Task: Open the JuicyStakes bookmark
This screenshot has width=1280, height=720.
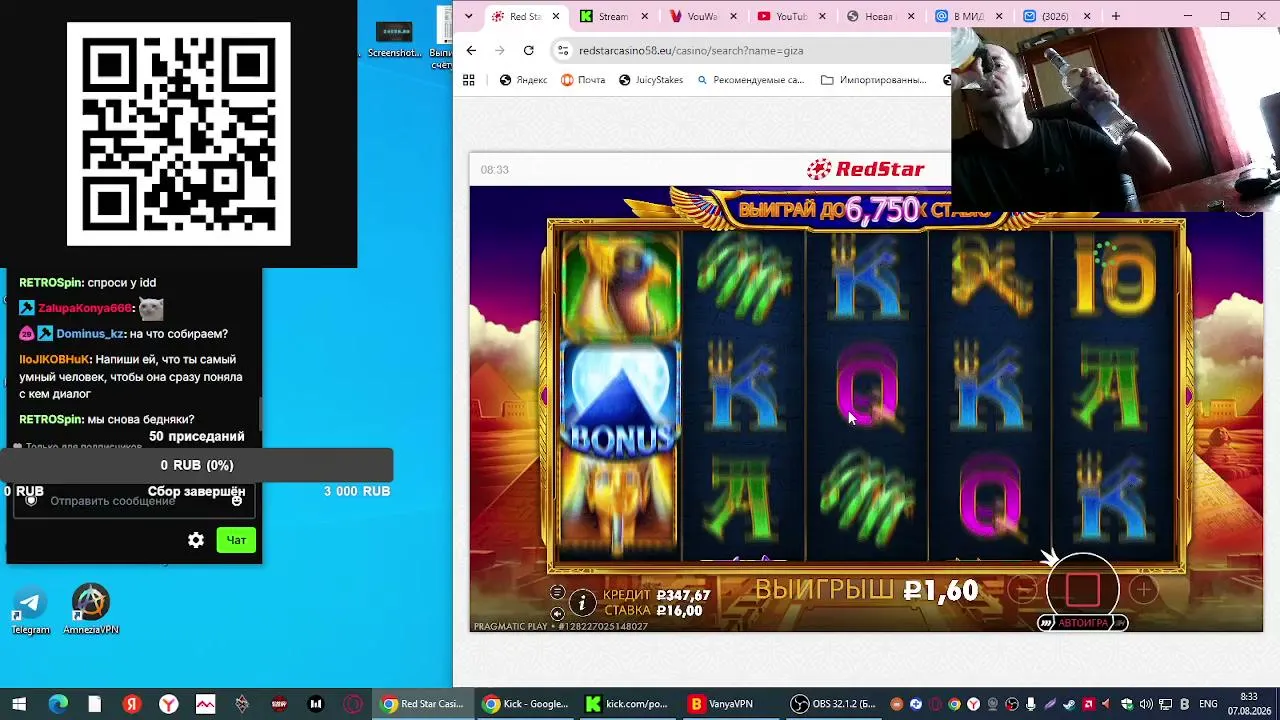Action: point(651,80)
